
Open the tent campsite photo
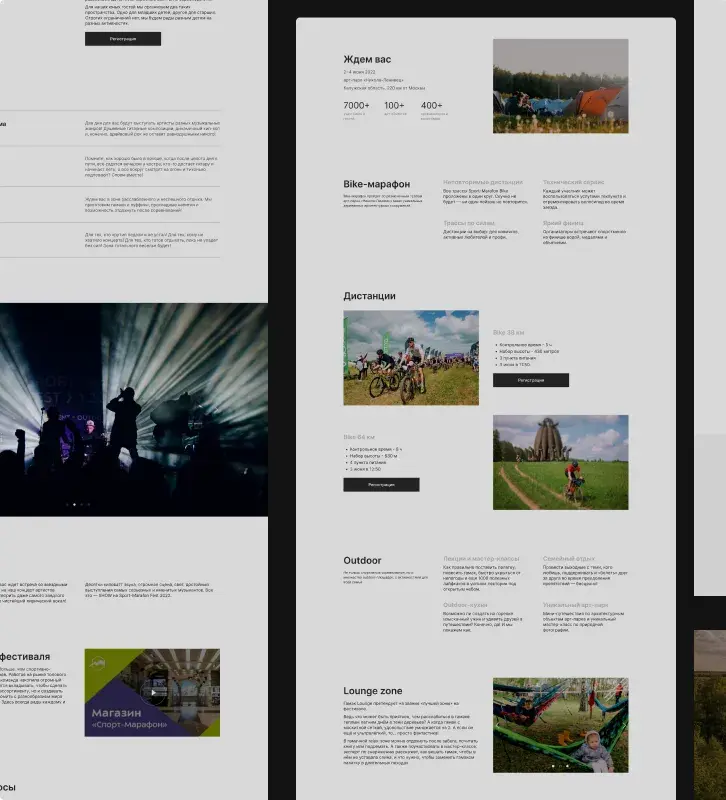(560, 86)
